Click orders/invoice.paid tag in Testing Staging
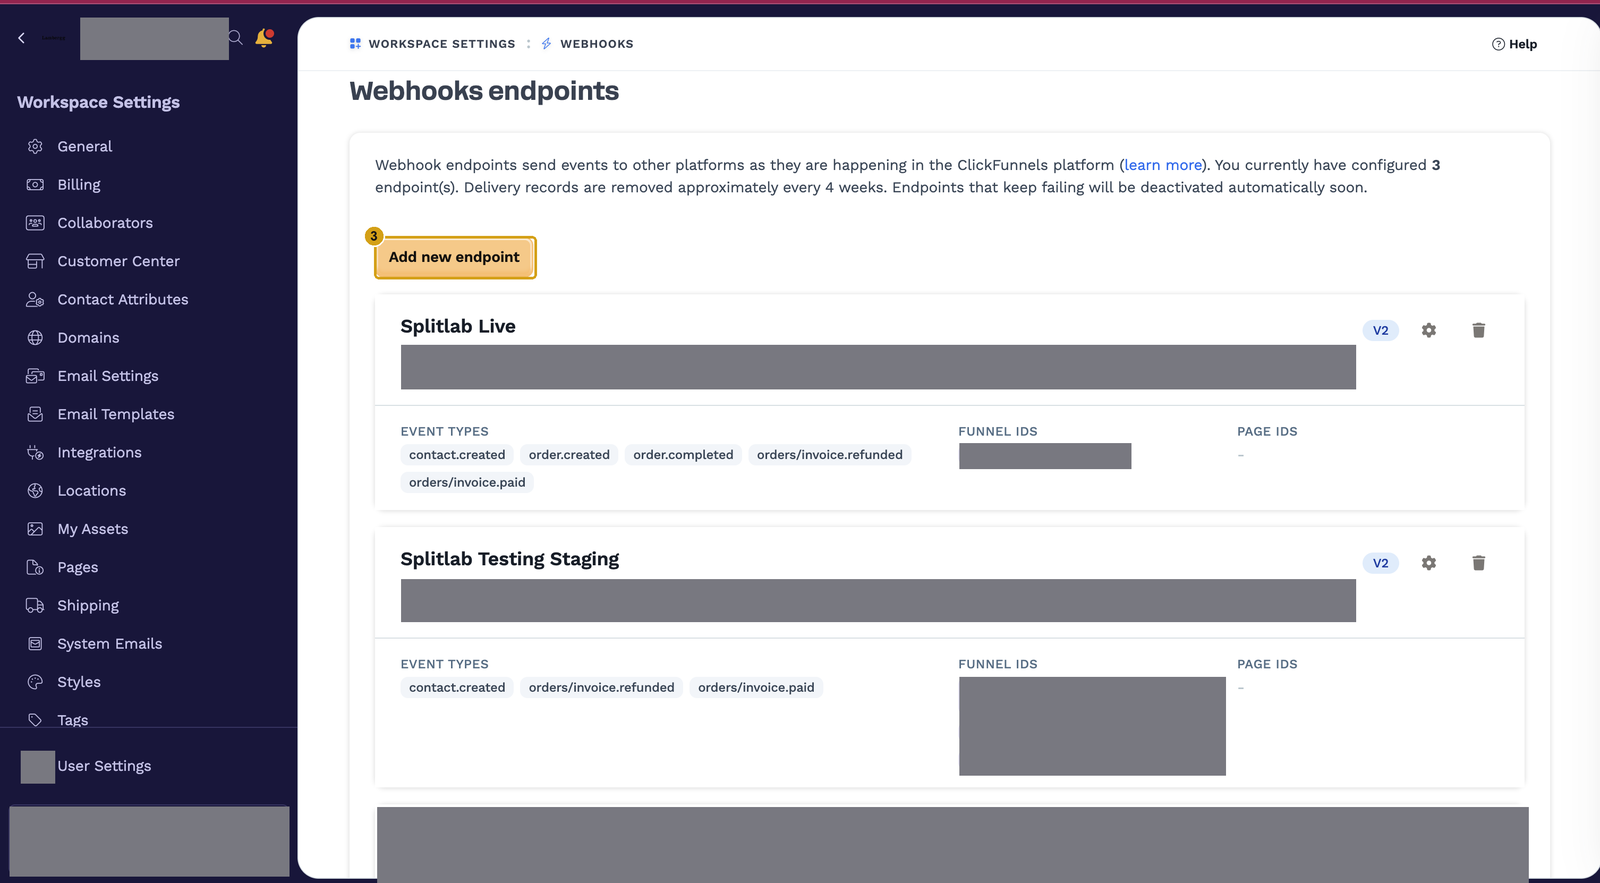Viewport: 1600px width, 883px height. 756,688
